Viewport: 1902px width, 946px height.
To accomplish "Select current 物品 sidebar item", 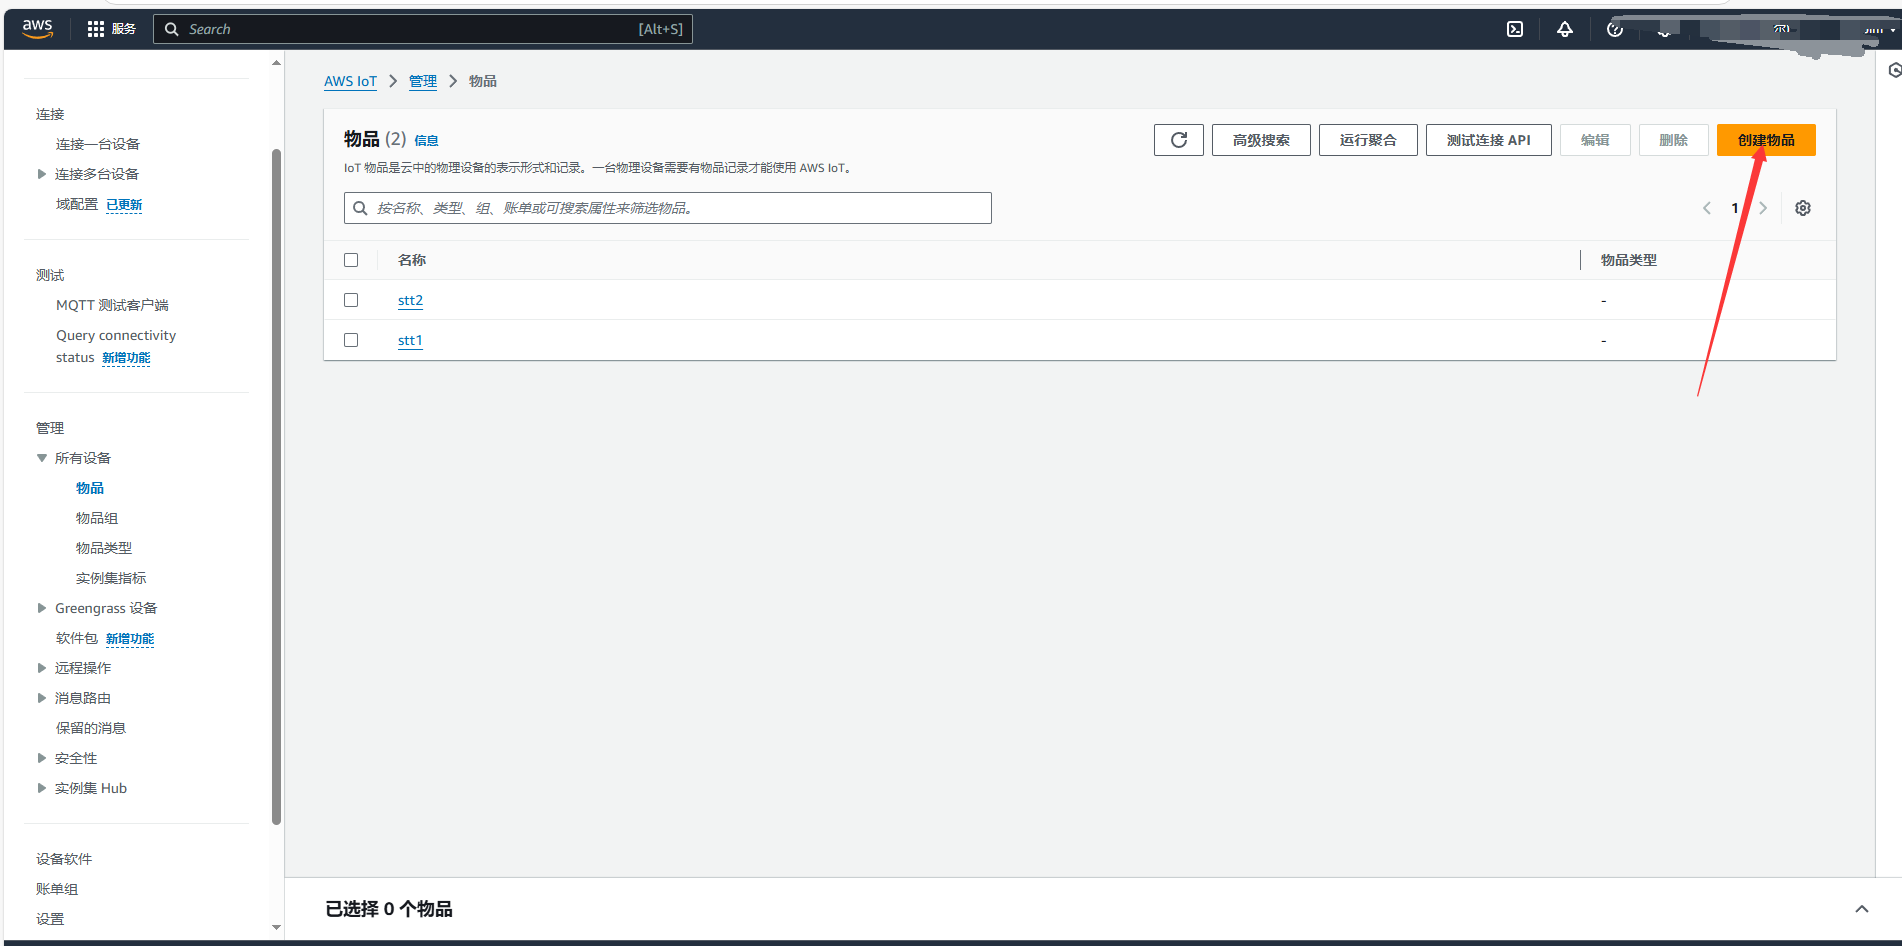I will coord(90,488).
